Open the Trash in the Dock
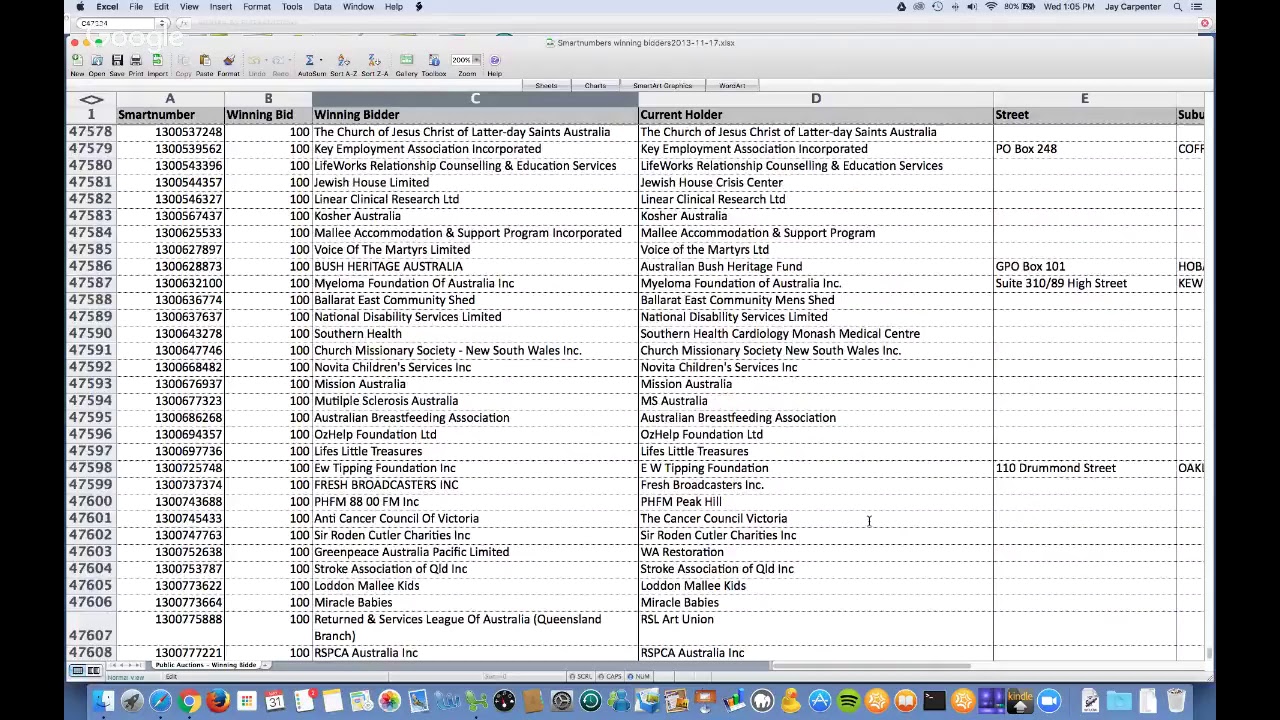Viewport: 1280px width, 720px height. point(1176,701)
